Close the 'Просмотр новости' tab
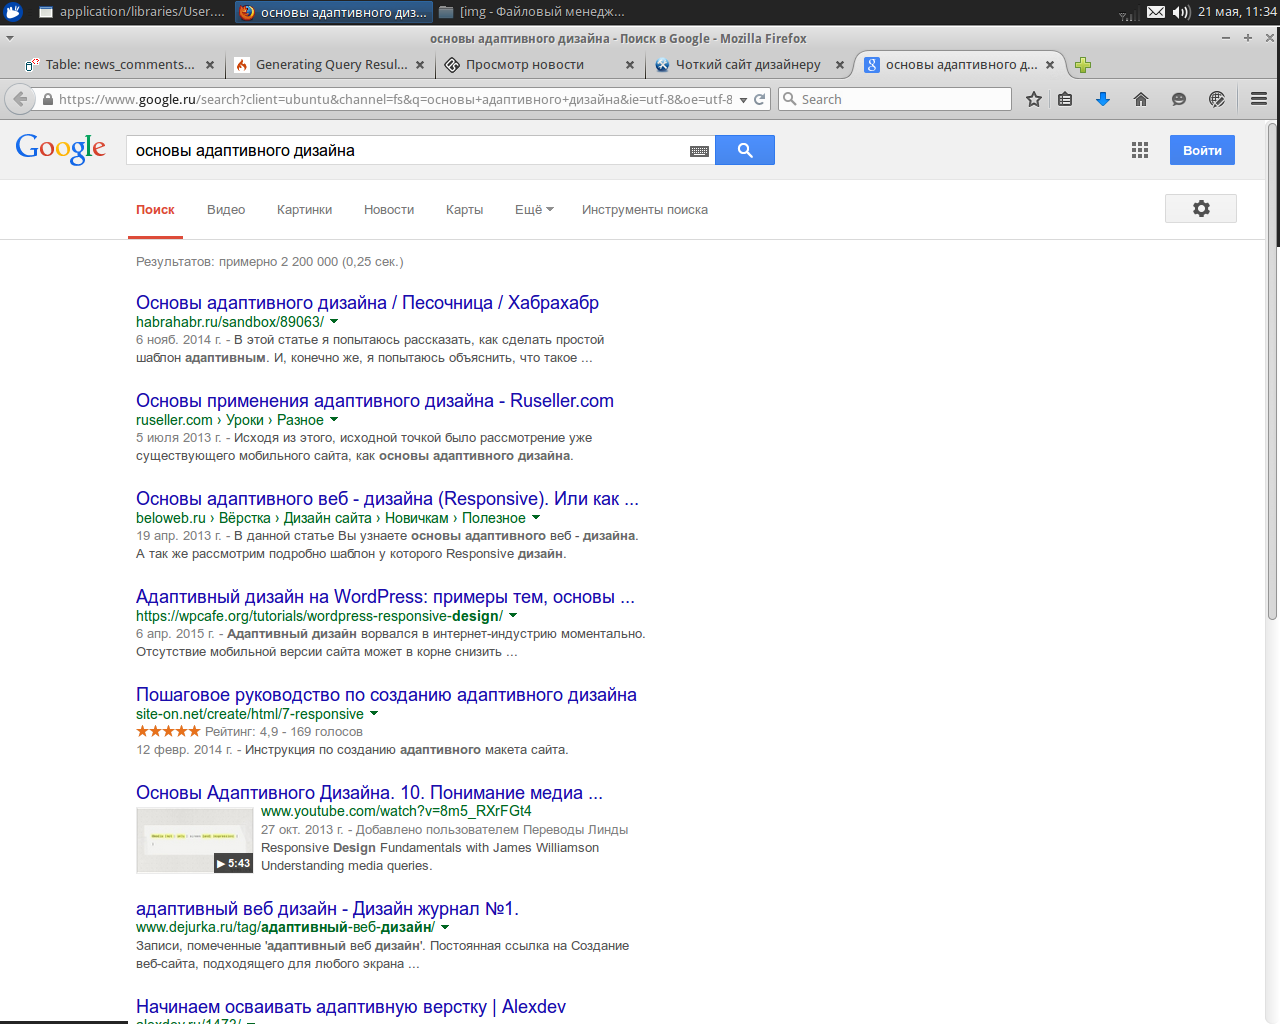1280x1024 pixels. 630,65
